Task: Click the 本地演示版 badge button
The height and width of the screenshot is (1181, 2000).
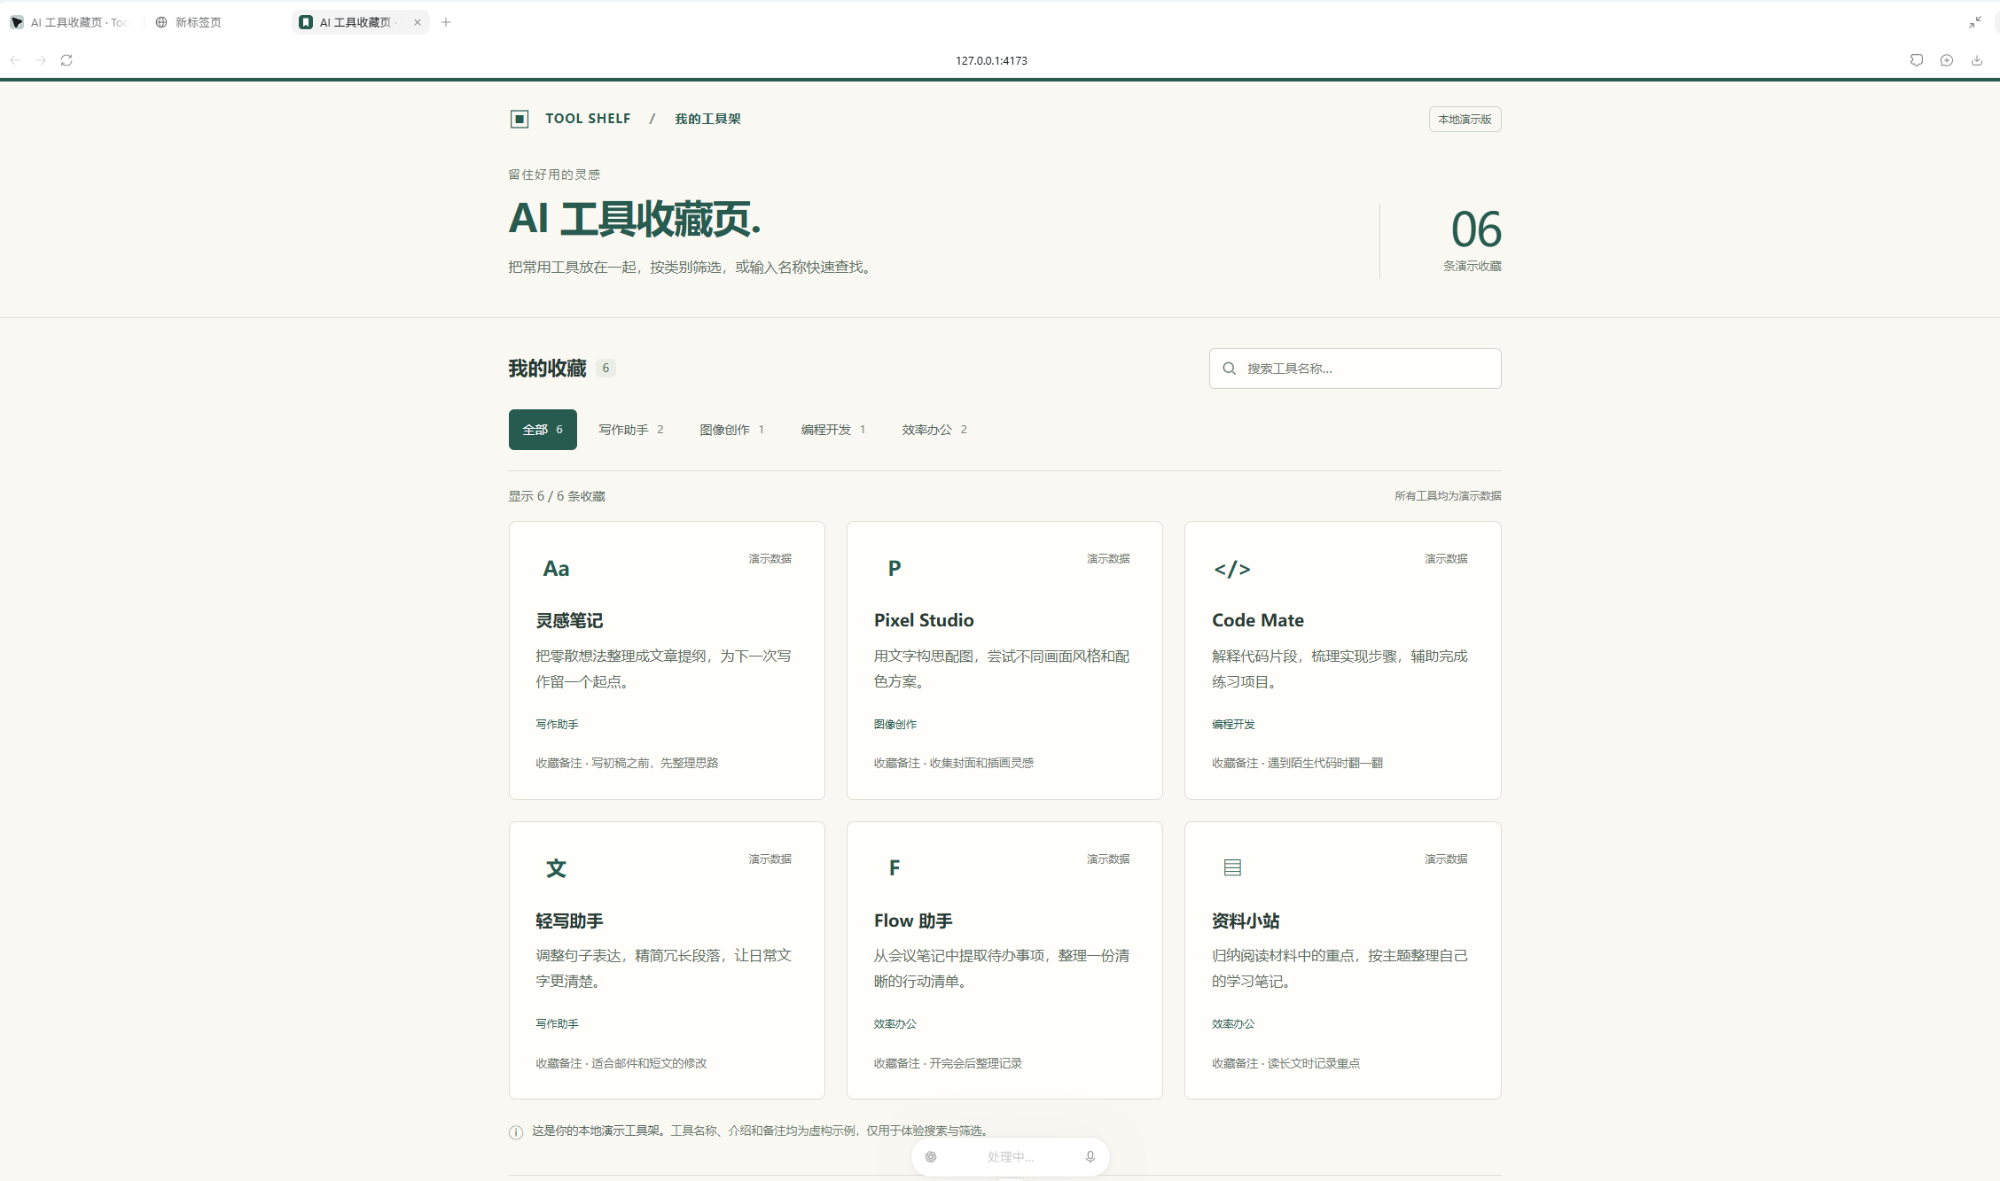Action: [1465, 119]
